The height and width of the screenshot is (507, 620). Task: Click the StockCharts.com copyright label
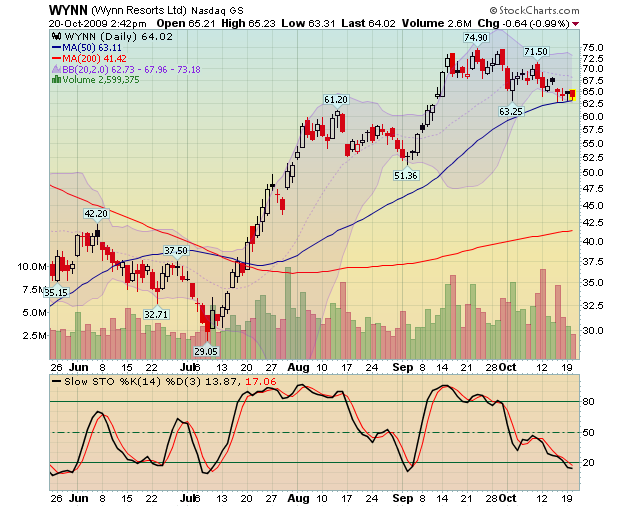[x=534, y=10]
